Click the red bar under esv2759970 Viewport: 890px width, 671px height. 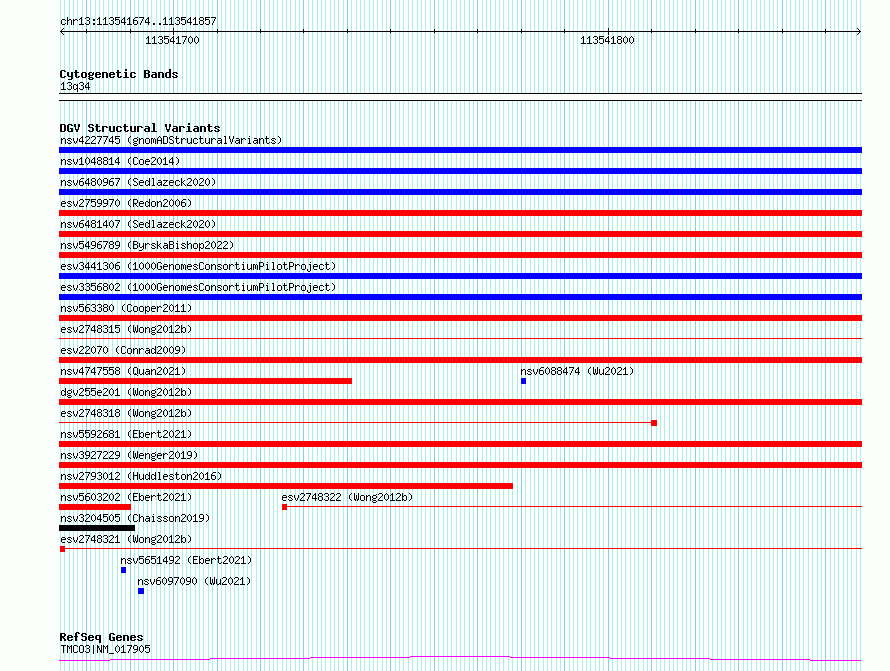460,213
